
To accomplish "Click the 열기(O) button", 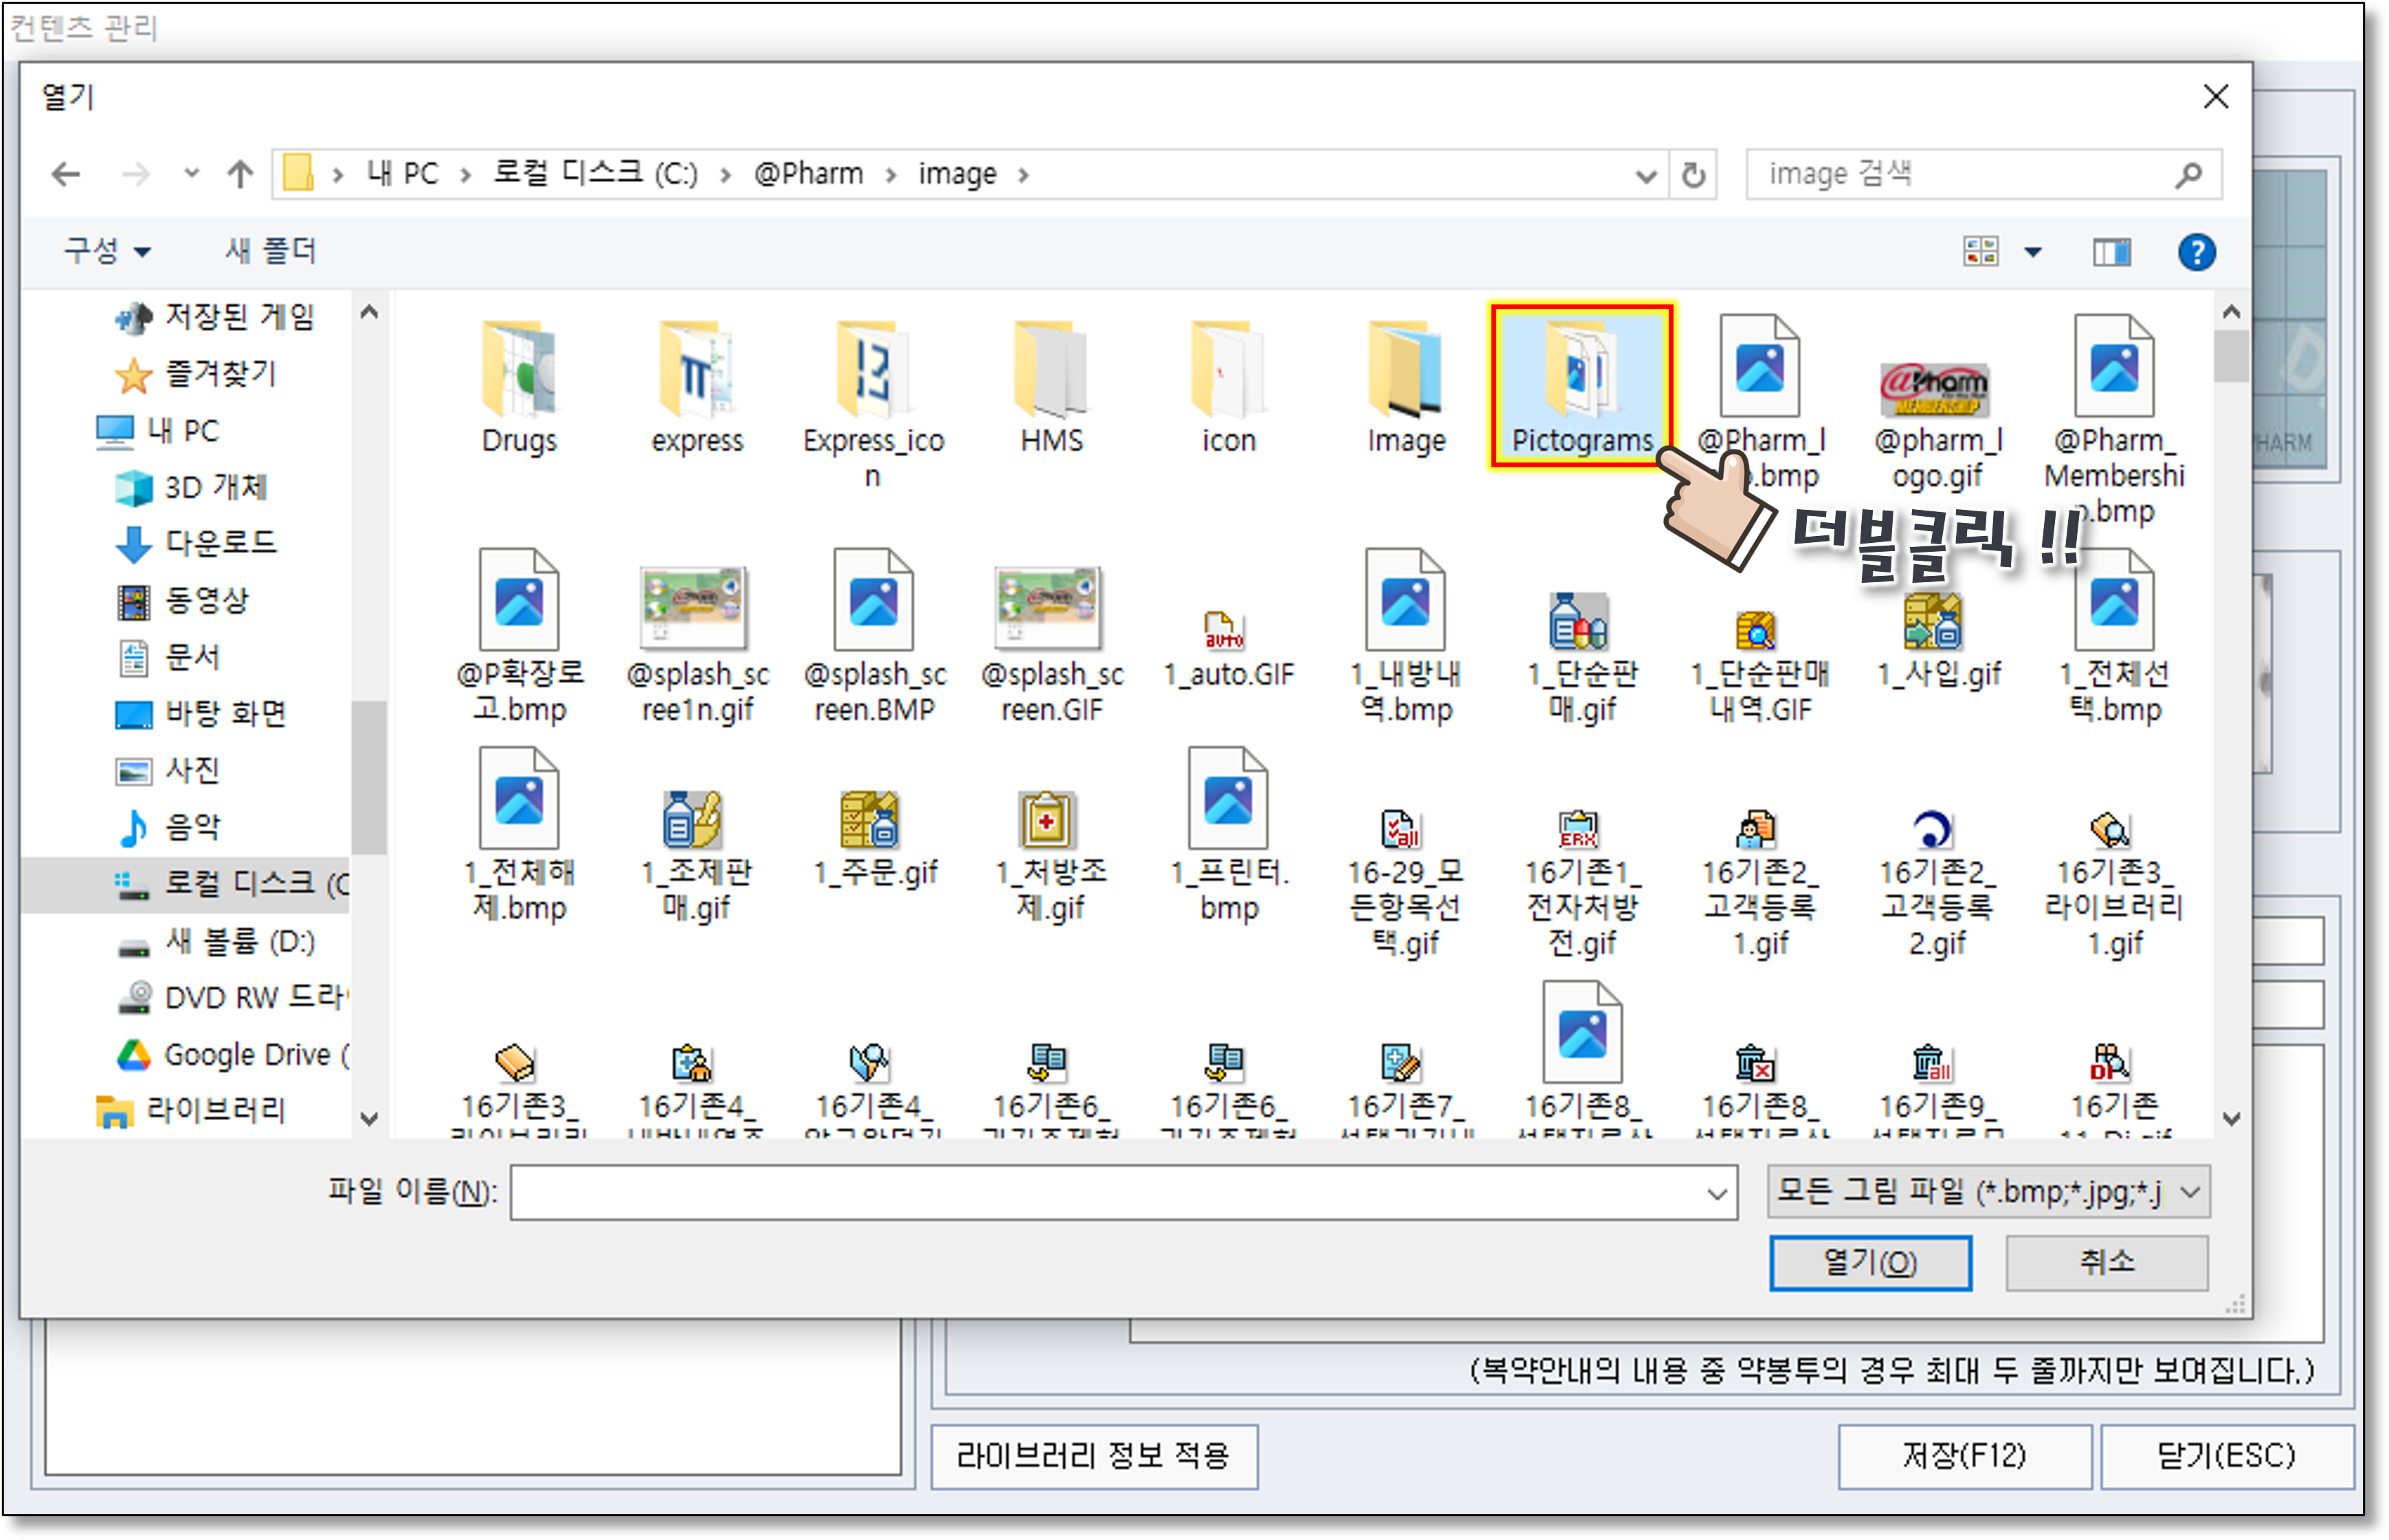I will click(x=1869, y=1263).
